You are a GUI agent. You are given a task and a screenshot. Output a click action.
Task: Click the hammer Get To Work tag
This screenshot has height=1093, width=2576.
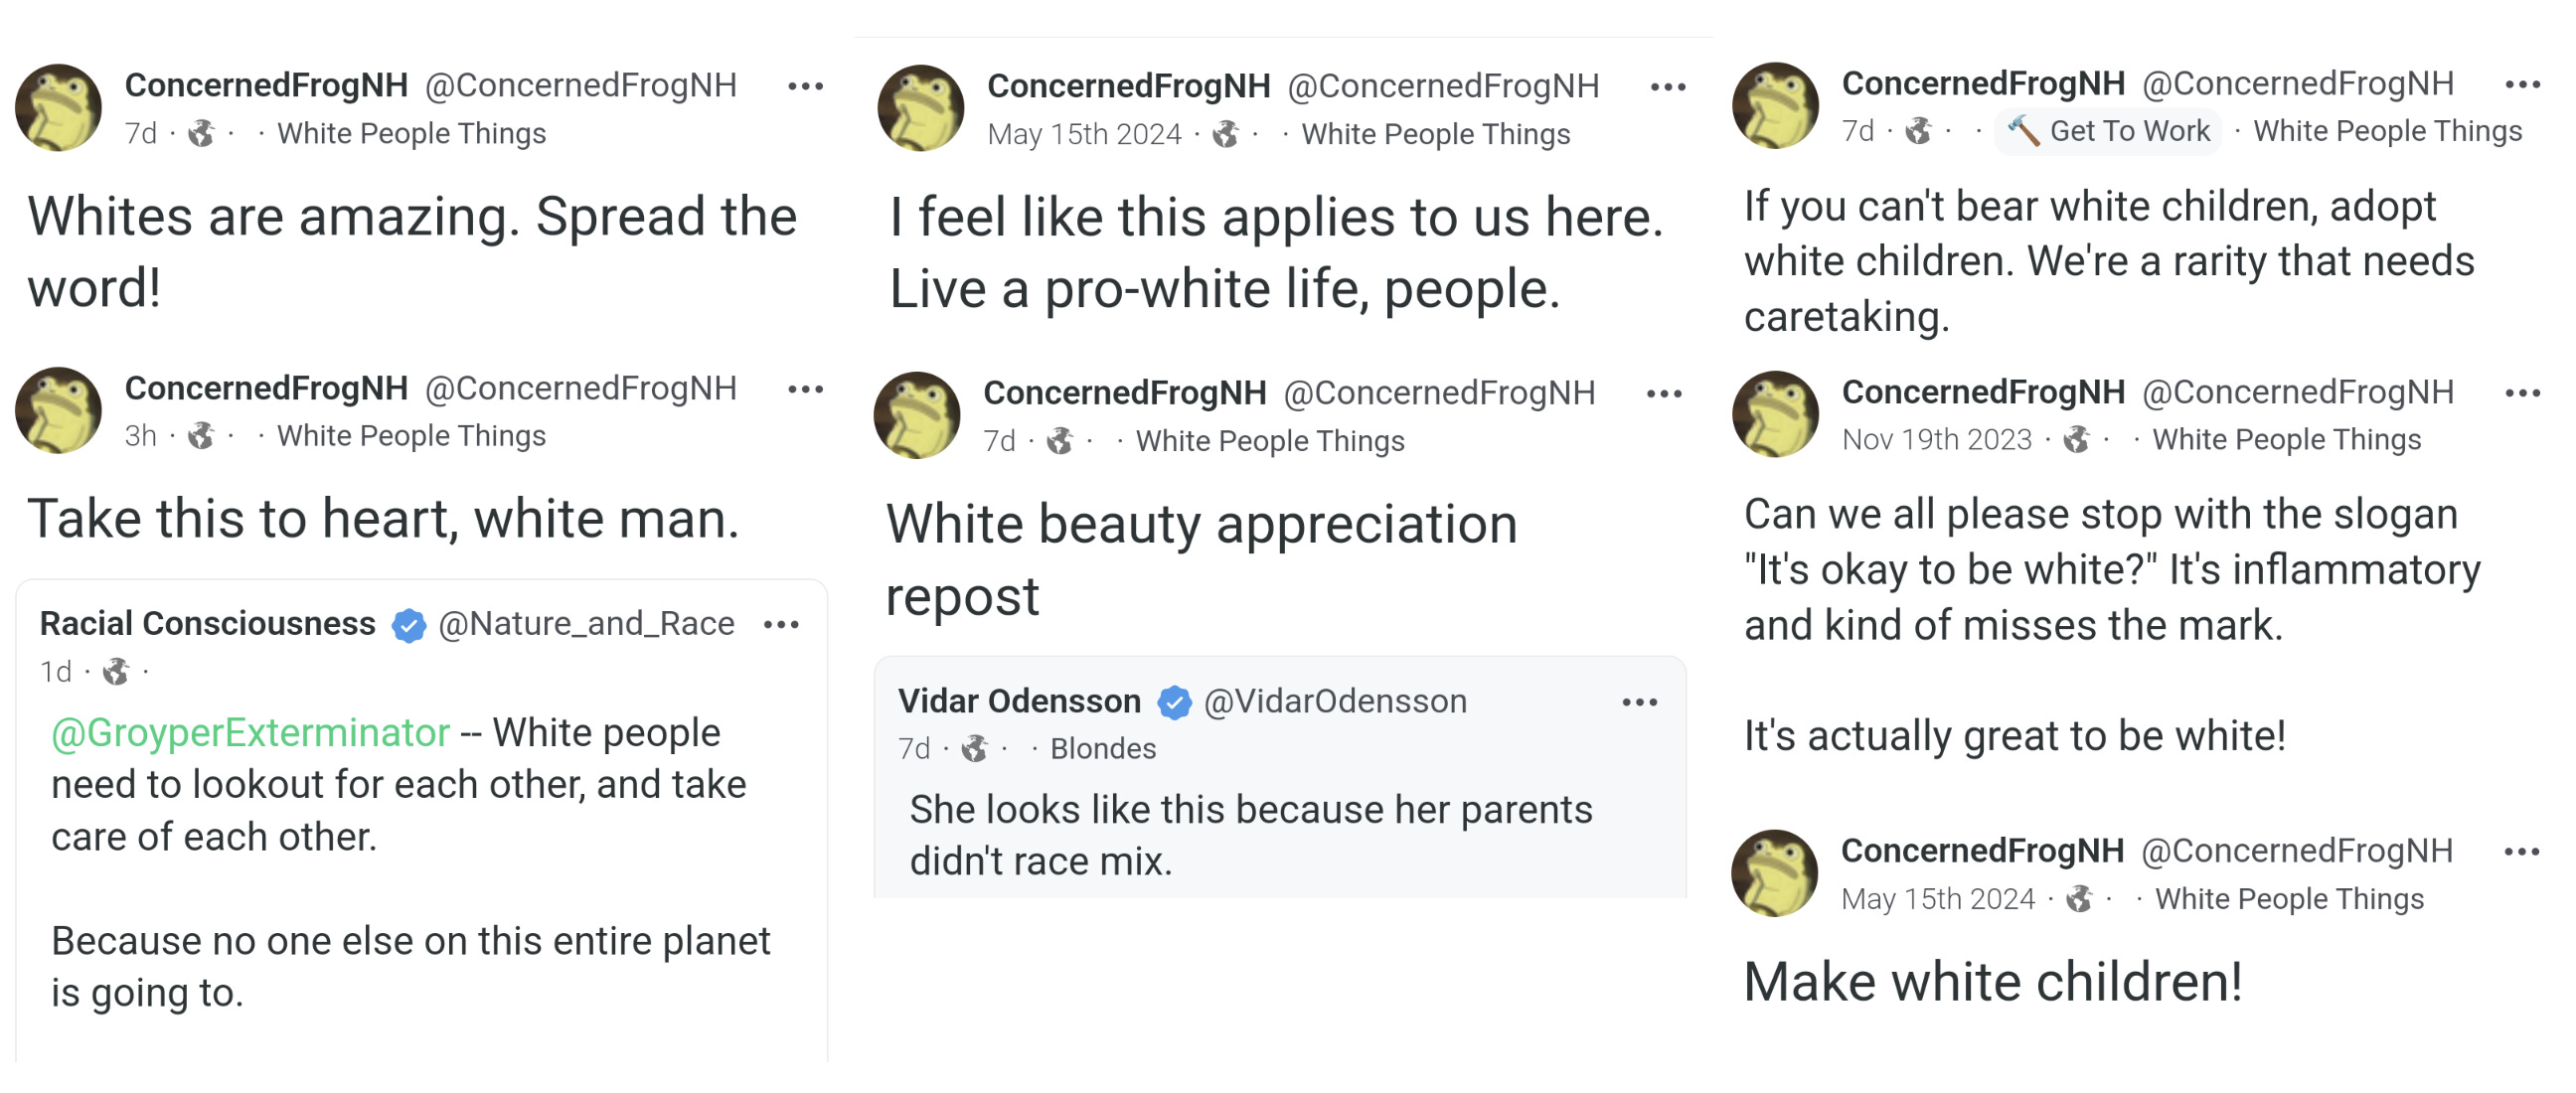(x=2109, y=131)
